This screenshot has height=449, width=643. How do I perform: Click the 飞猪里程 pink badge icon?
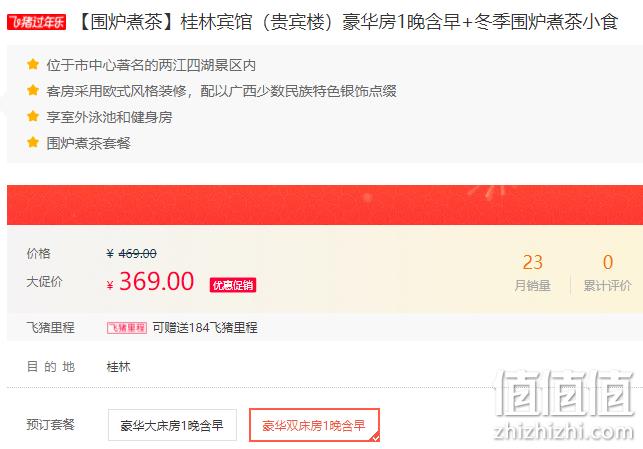point(127,328)
